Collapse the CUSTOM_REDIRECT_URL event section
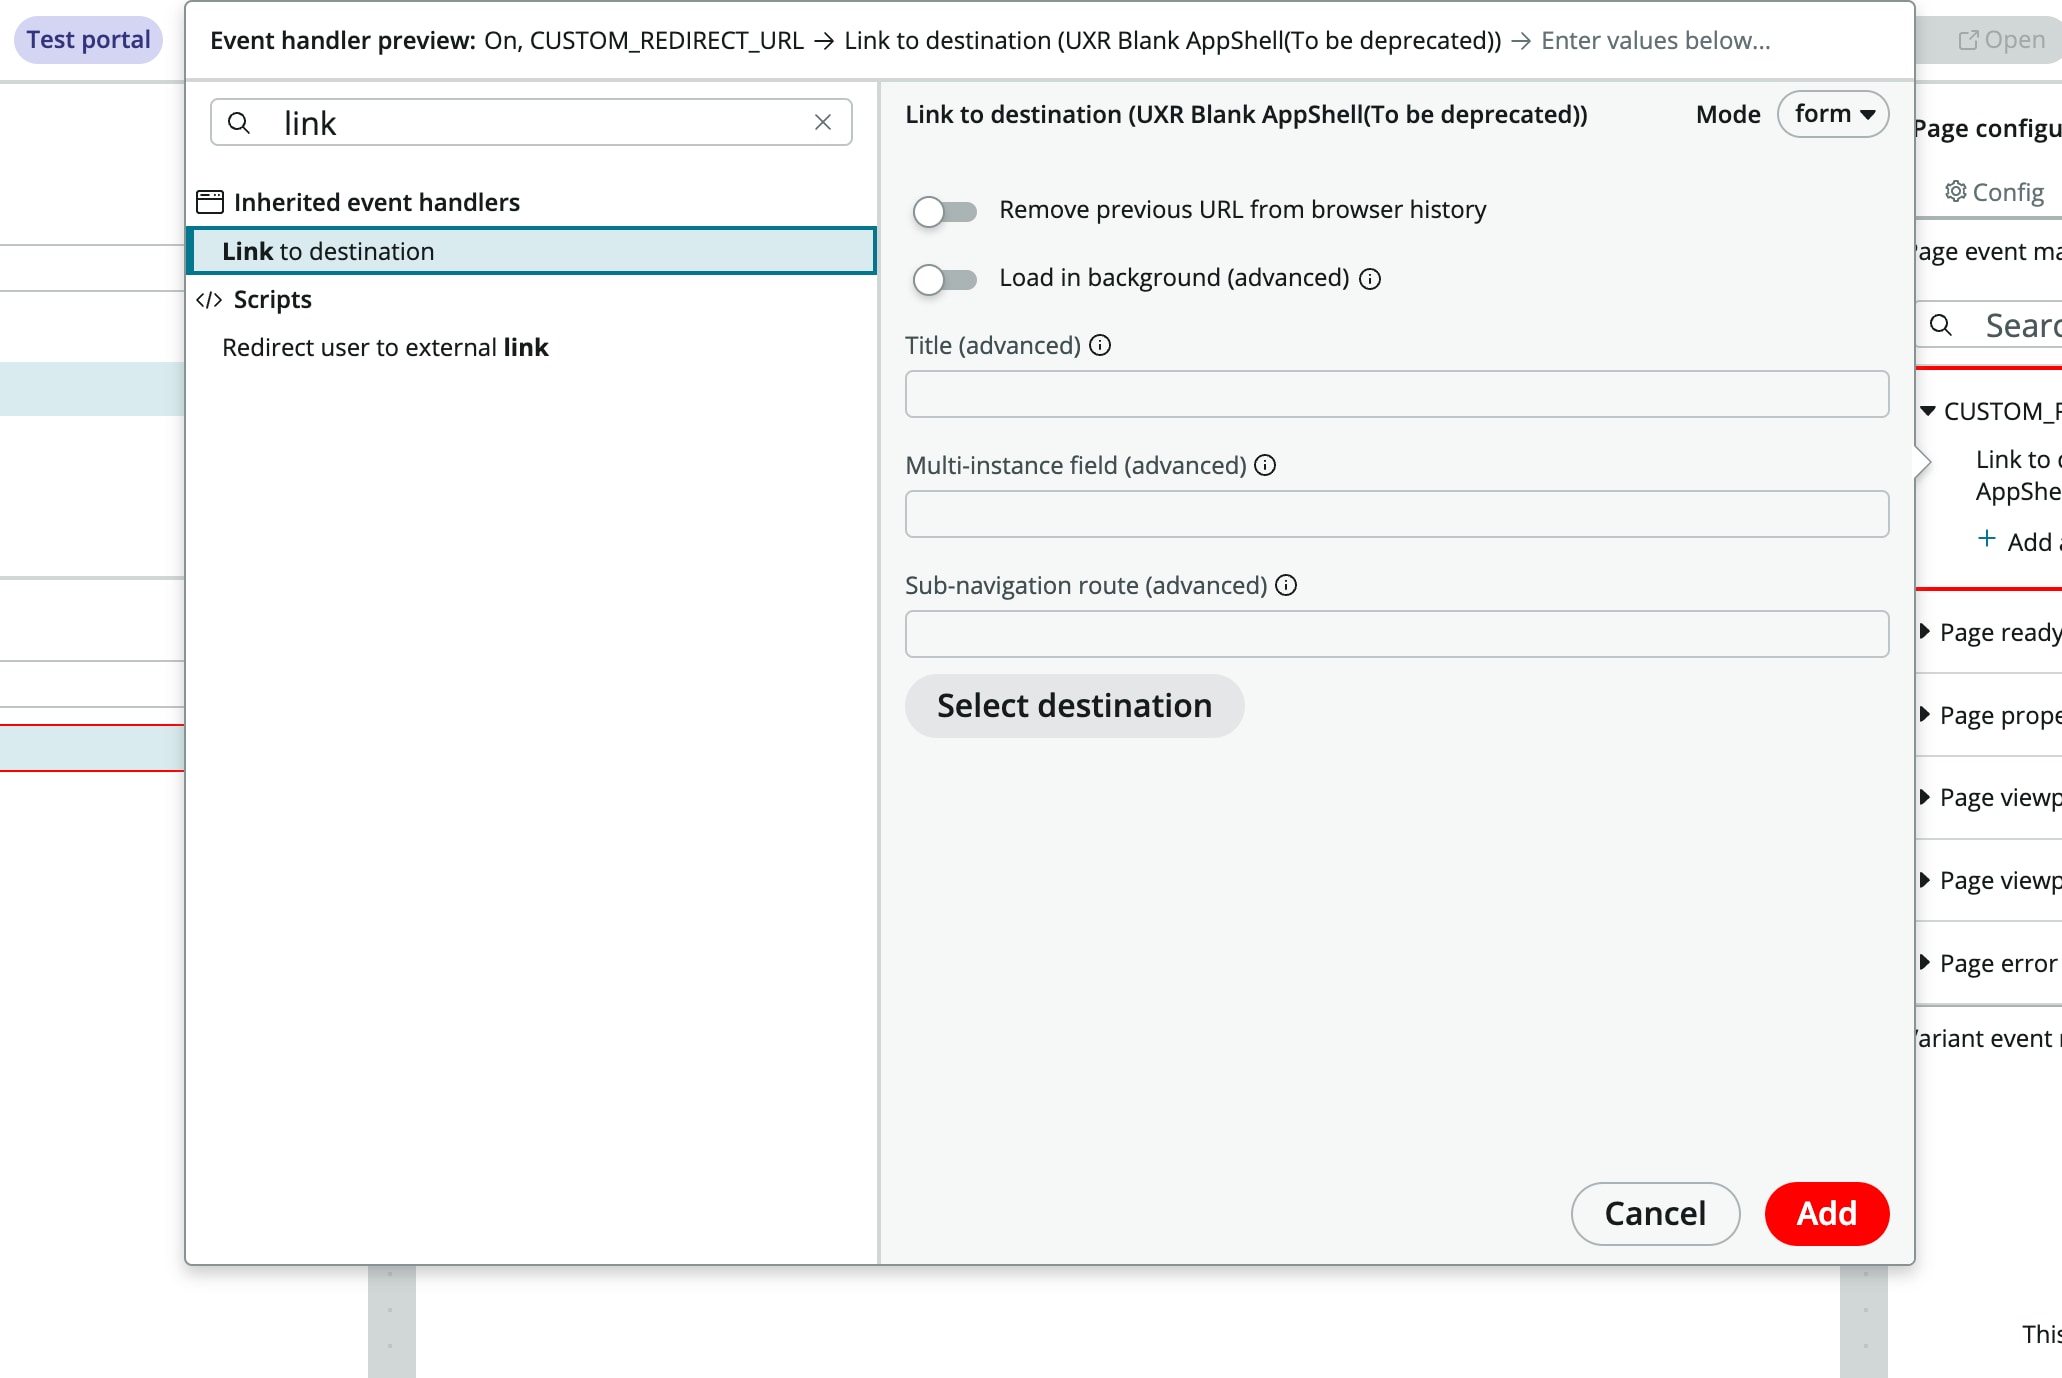This screenshot has width=2062, height=1378. point(1927,410)
